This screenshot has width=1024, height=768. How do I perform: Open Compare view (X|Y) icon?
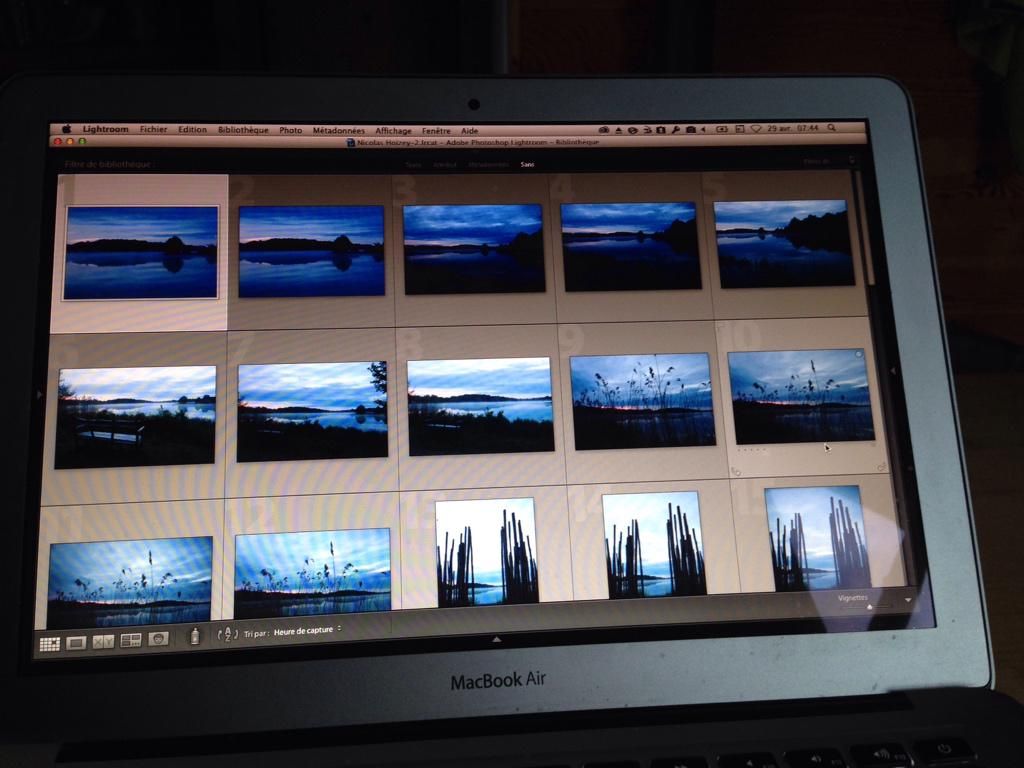103,642
